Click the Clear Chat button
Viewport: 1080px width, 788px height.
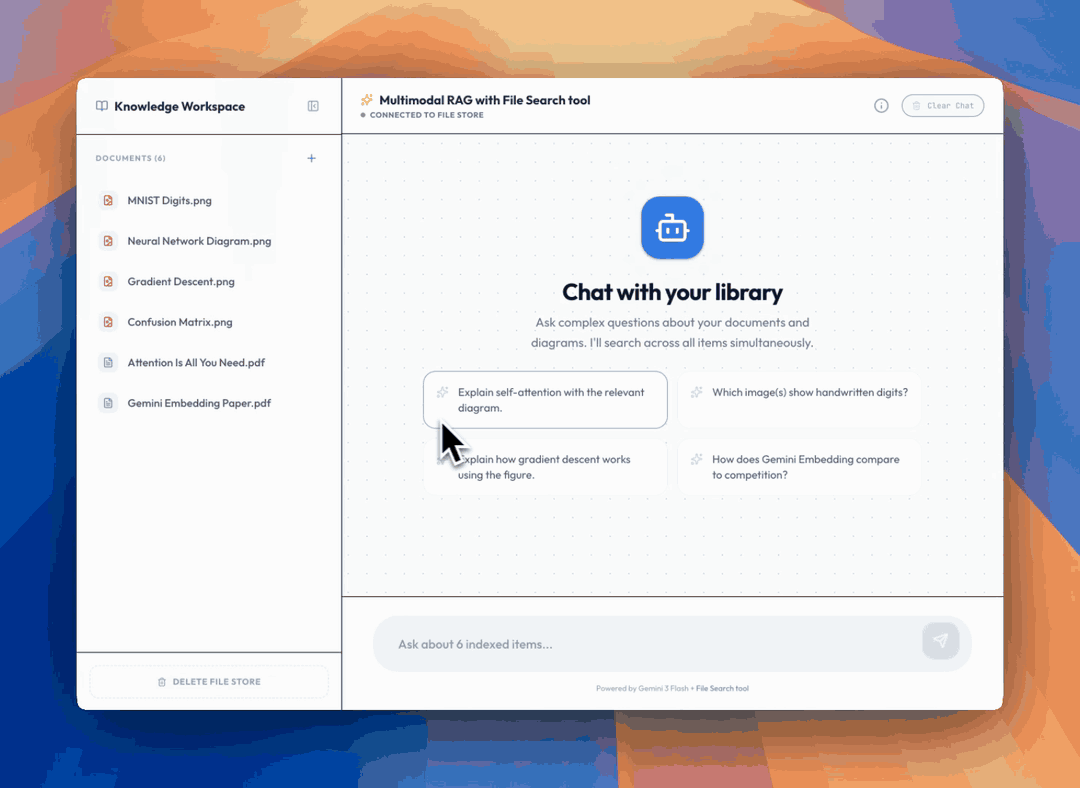pyautogui.click(x=942, y=105)
